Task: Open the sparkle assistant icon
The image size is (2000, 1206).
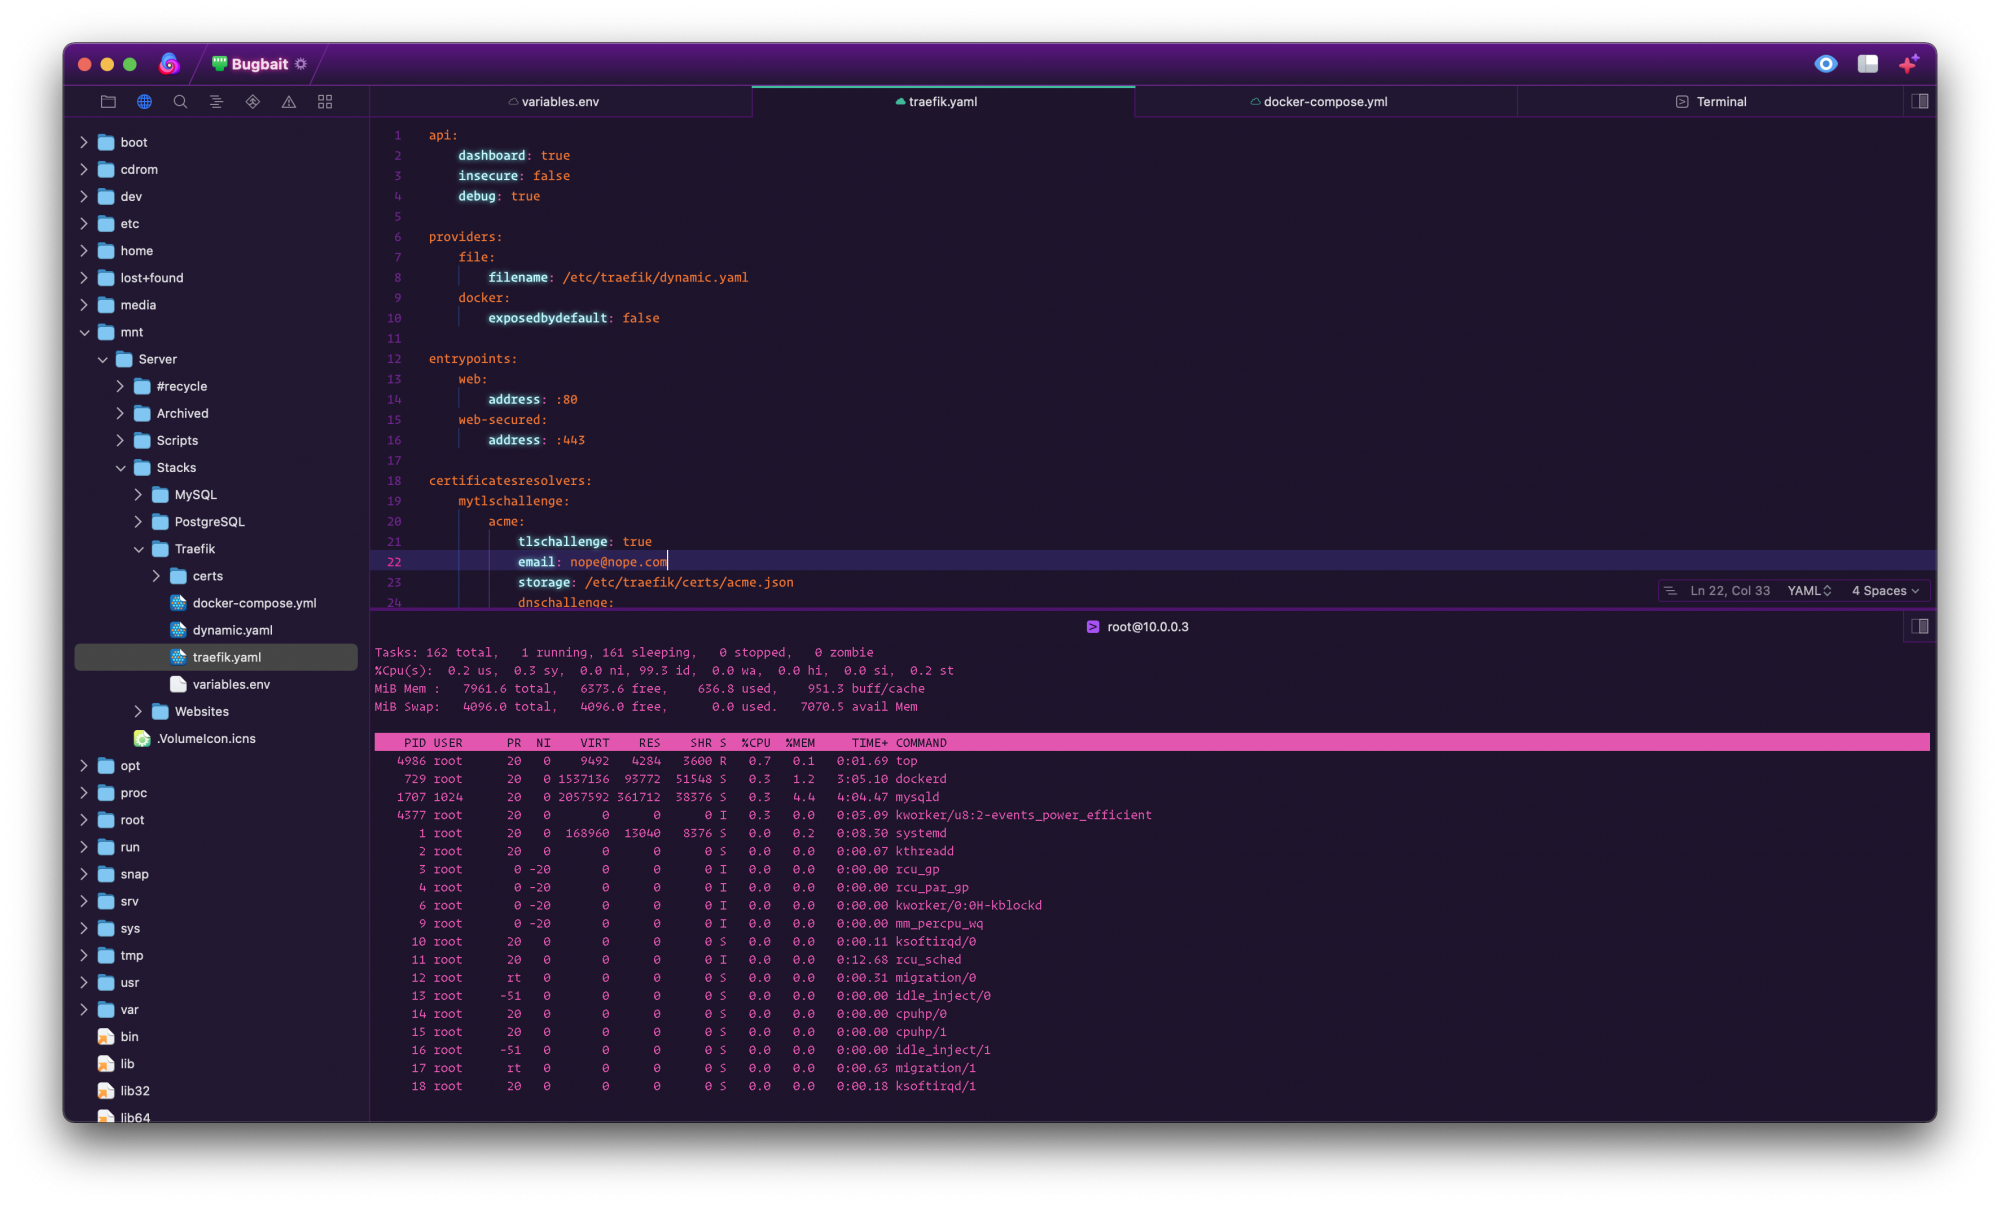Action: tap(1909, 64)
